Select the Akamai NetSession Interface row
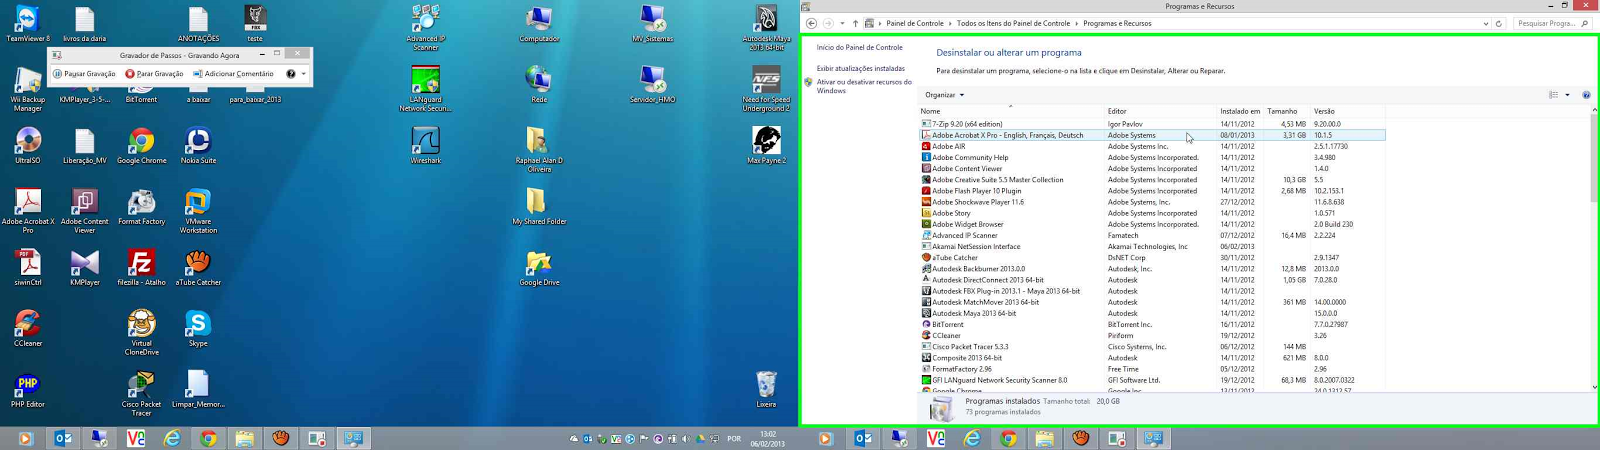 click(x=1152, y=246)
